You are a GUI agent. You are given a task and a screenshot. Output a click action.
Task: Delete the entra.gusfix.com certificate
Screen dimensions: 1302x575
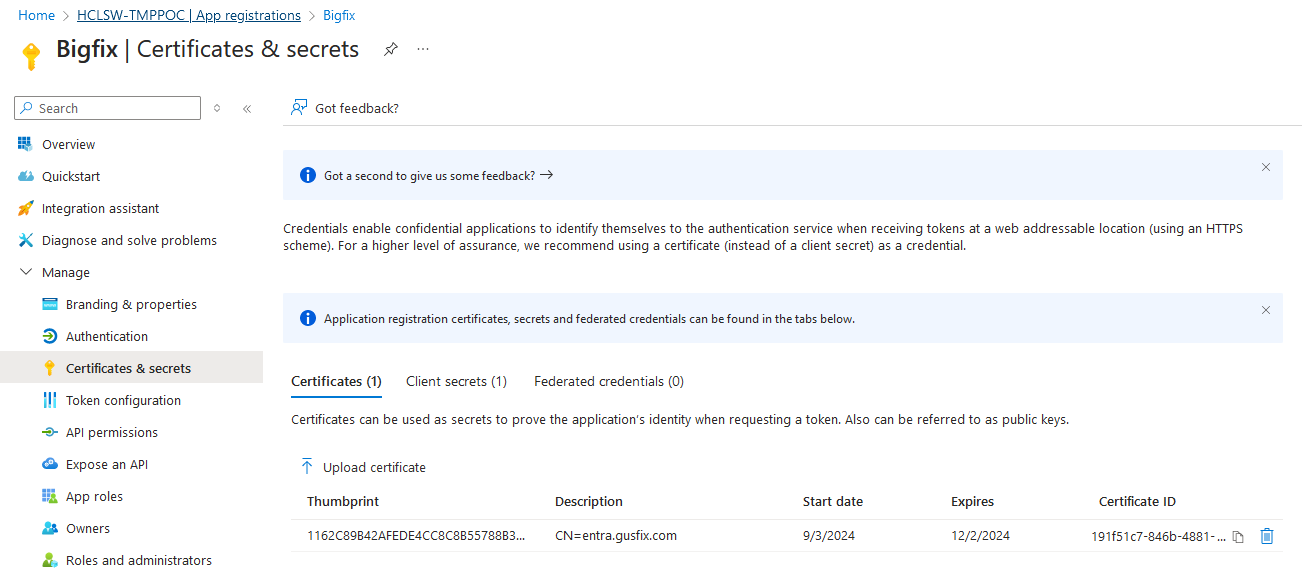click(x=1267, y=536)
